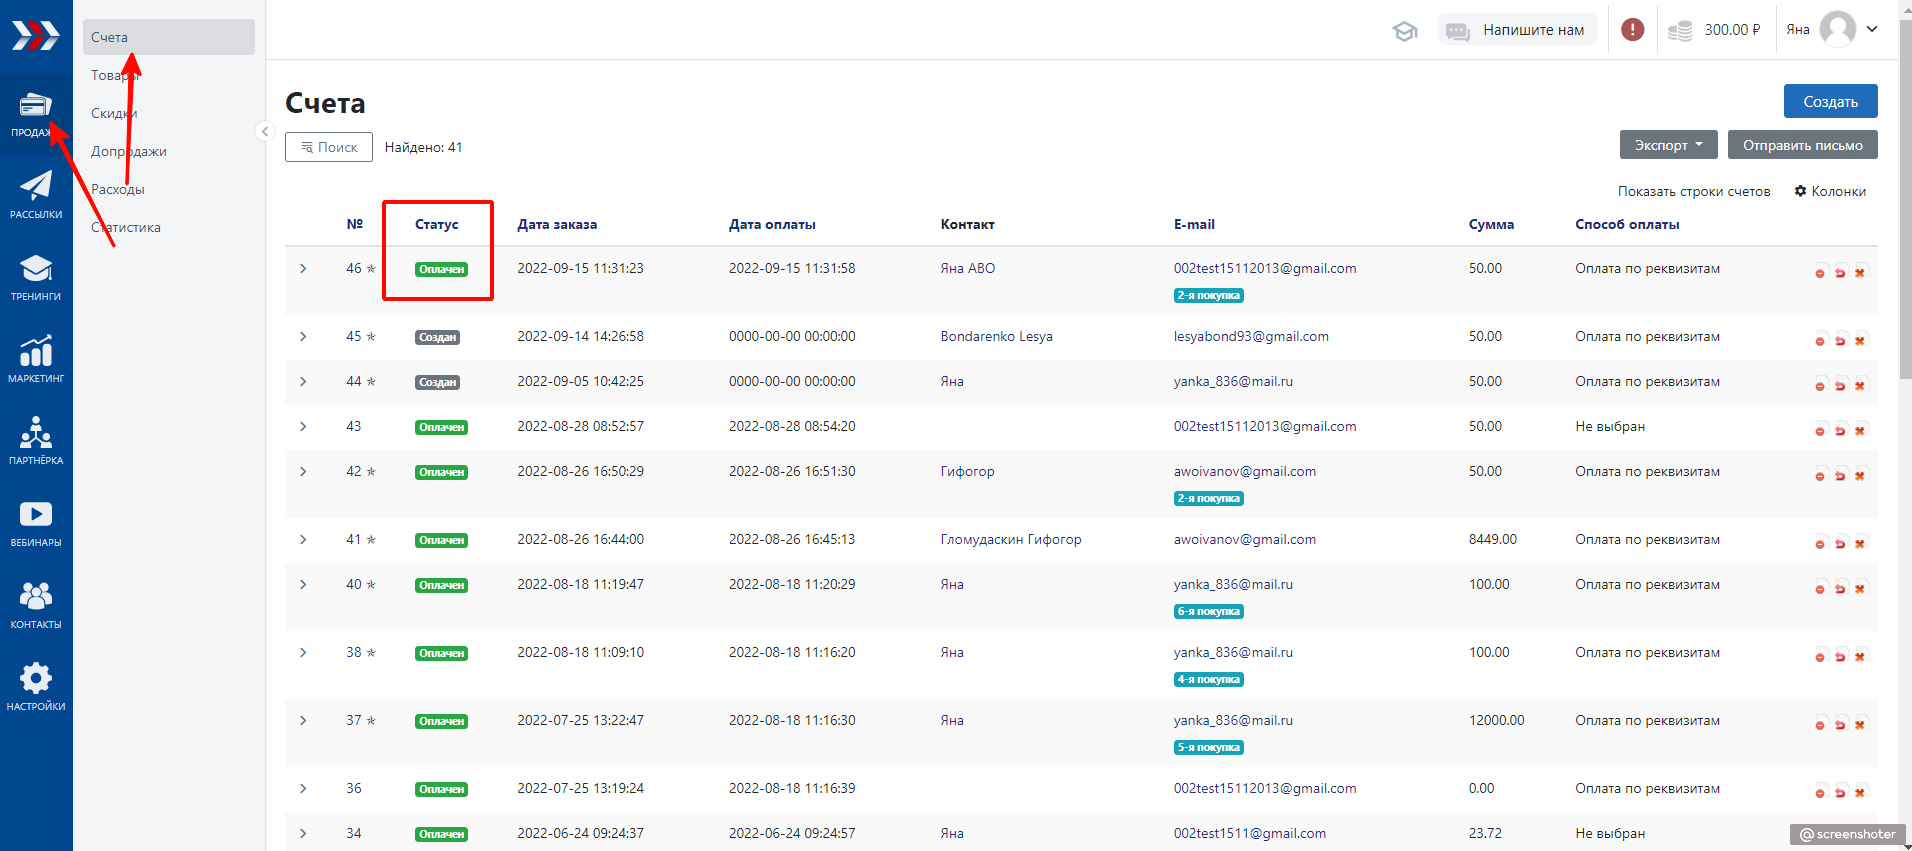This screenshot has width=1912, height=851.
Task: Select Расходы in the sales submenu
Action: [x=118, y=189]
